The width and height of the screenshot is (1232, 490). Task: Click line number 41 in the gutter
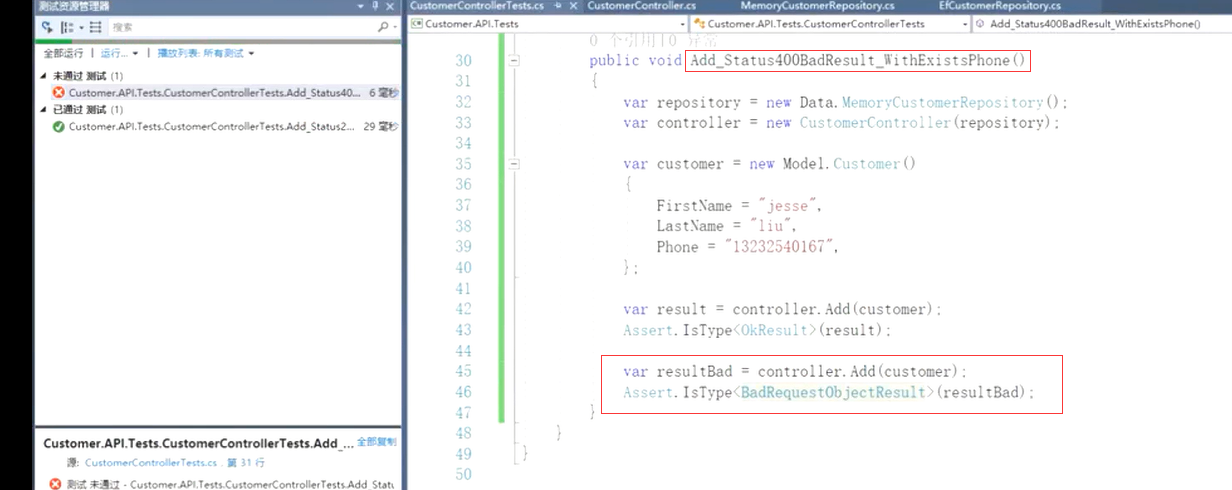pos(462,288)
